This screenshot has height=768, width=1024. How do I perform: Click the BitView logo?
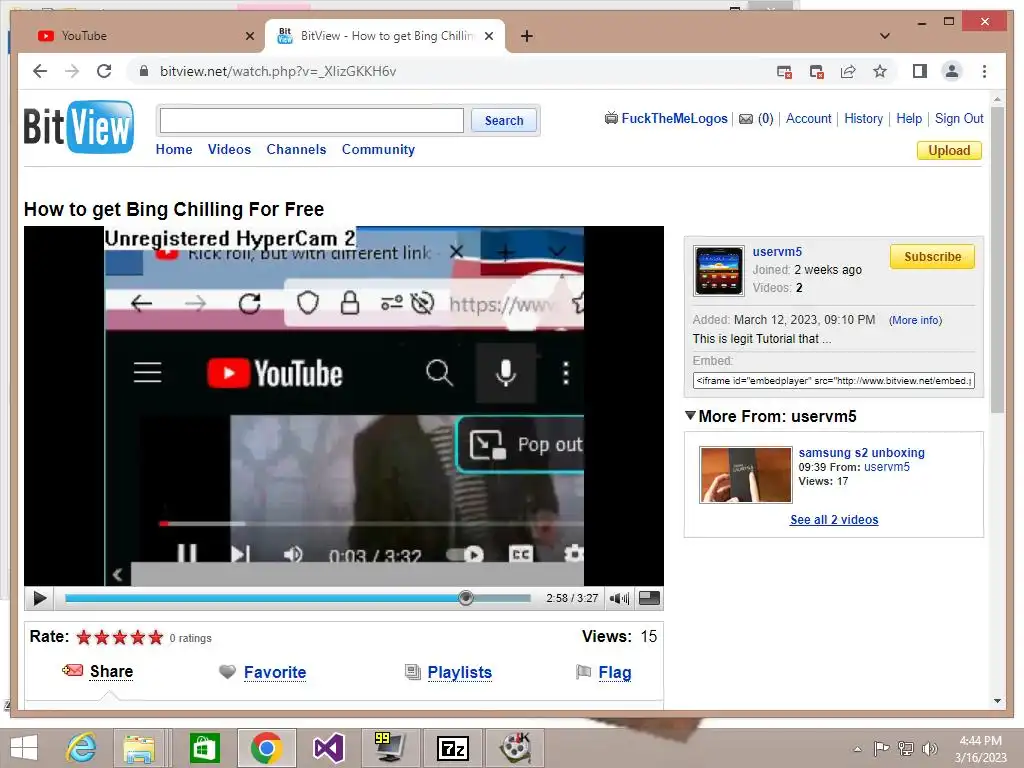click(x=78, y=127)
